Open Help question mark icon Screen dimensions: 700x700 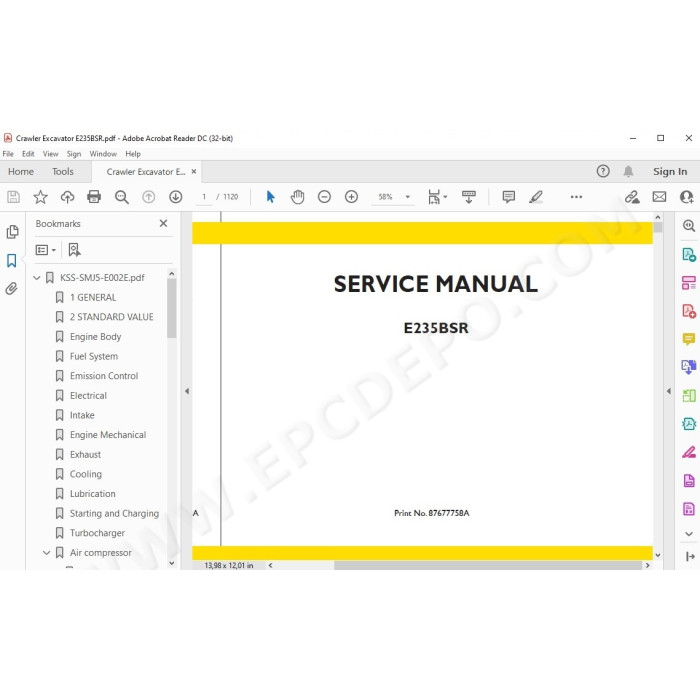603,171
